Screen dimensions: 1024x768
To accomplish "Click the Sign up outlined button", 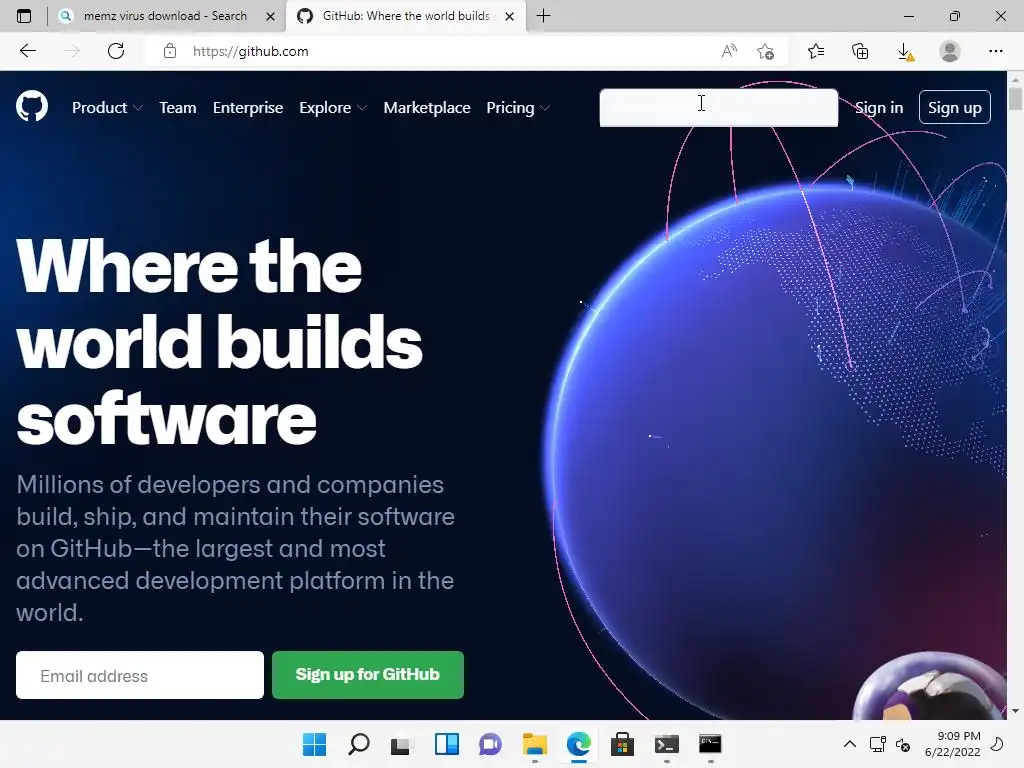I will 954,107.
